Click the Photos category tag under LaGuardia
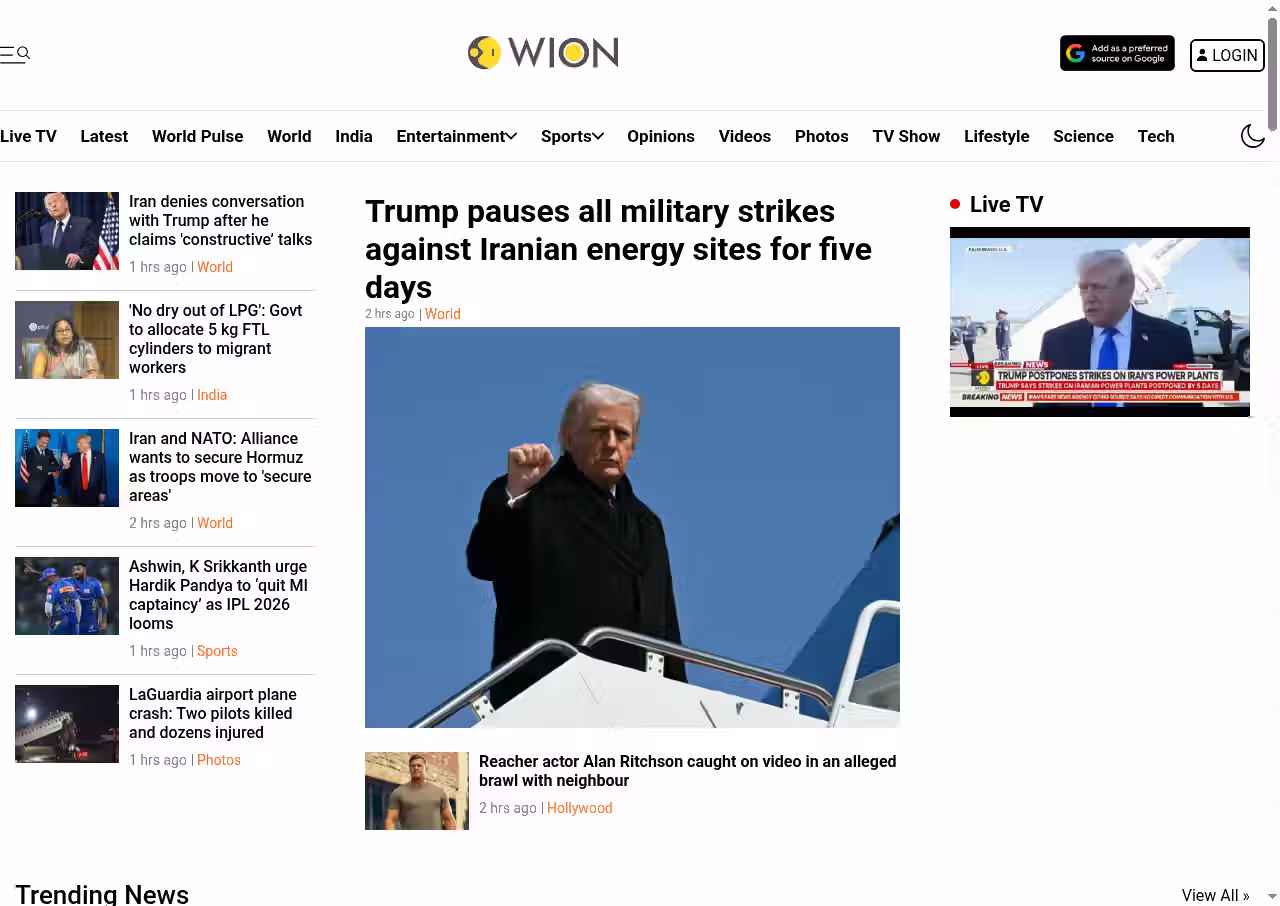This screenshot has width=1280, height=906. coord(218,760)
